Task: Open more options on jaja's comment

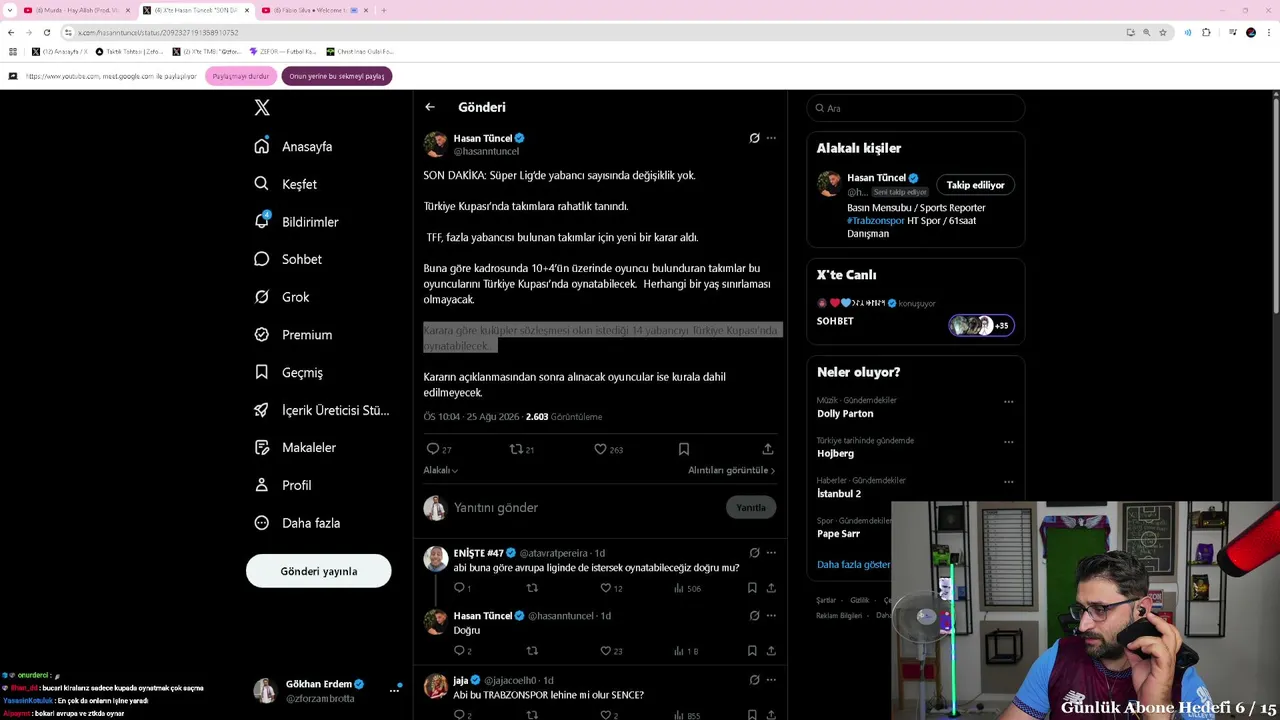Action: coord(771,680)
